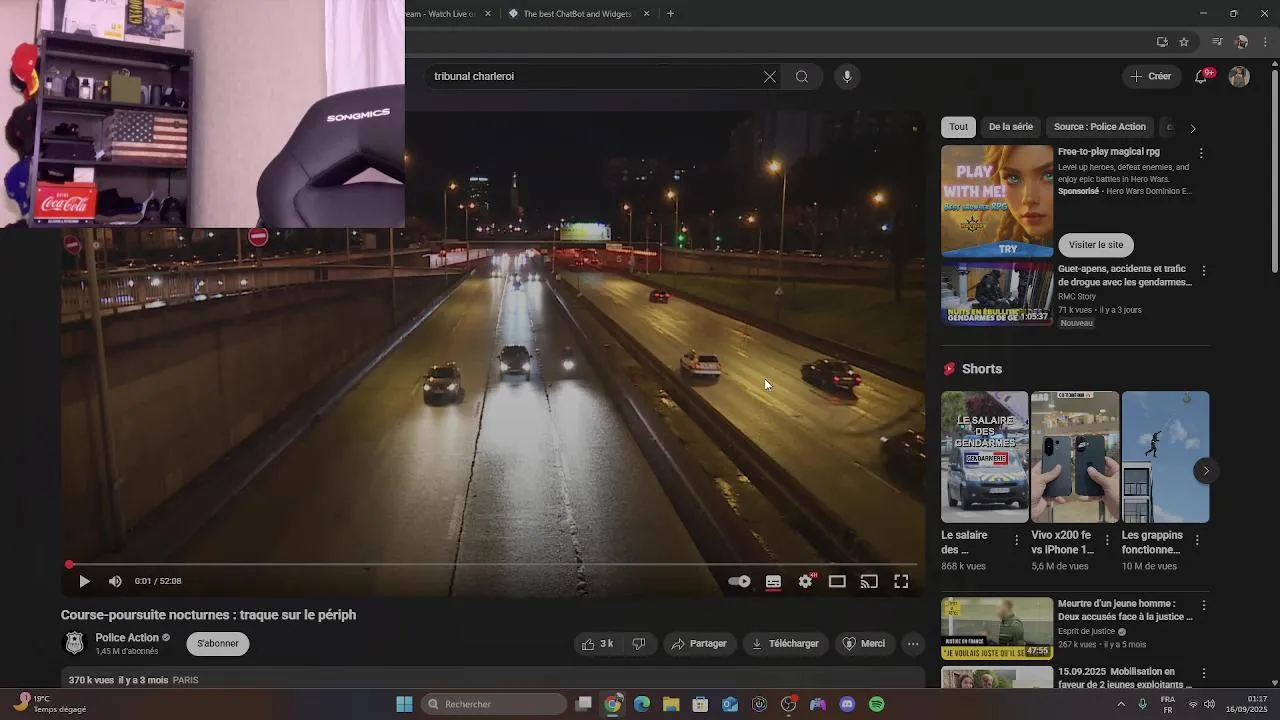Image resolution: width=1280 pixels, height=720 pixels.
Task: Switch to the 'Watch Live' stream tab
Action: (440, 14)
